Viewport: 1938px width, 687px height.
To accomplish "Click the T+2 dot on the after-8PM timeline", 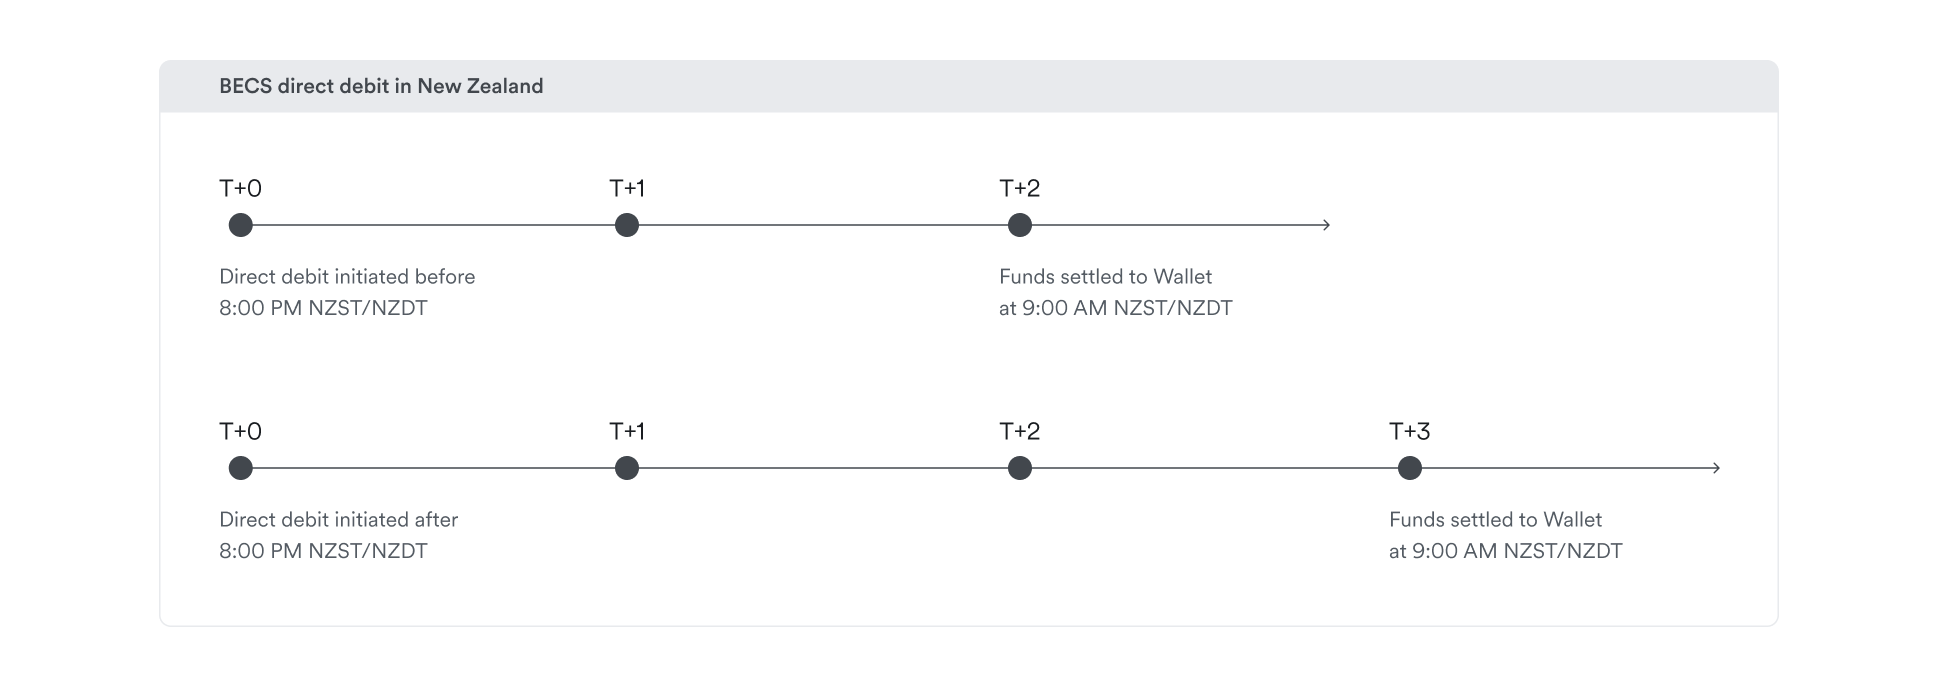I will tap(1019, 468).
